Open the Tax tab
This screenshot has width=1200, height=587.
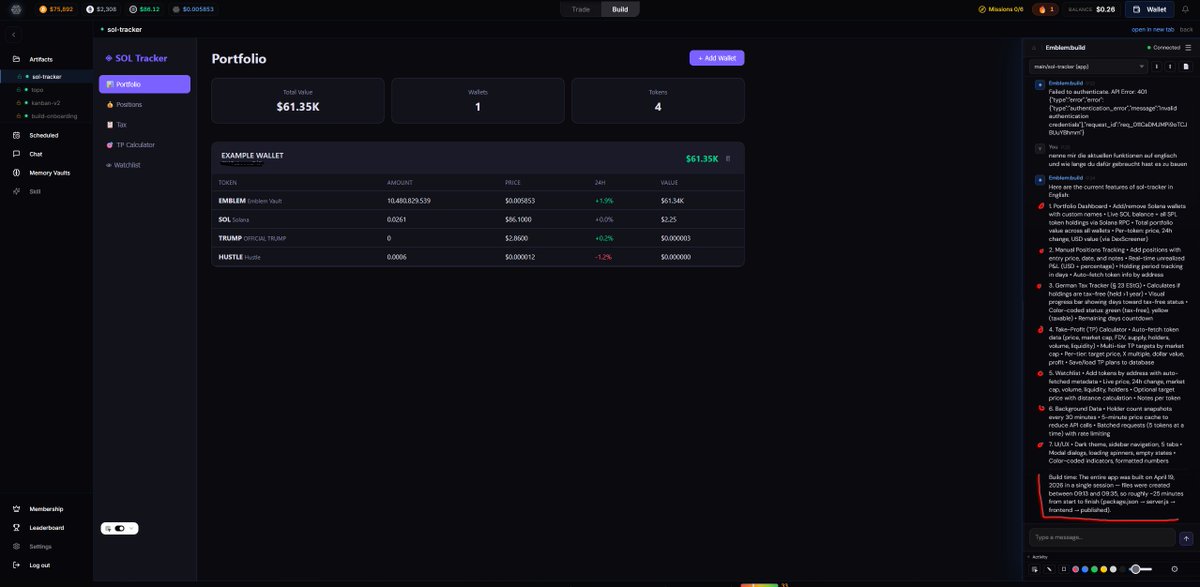(144, 125)
